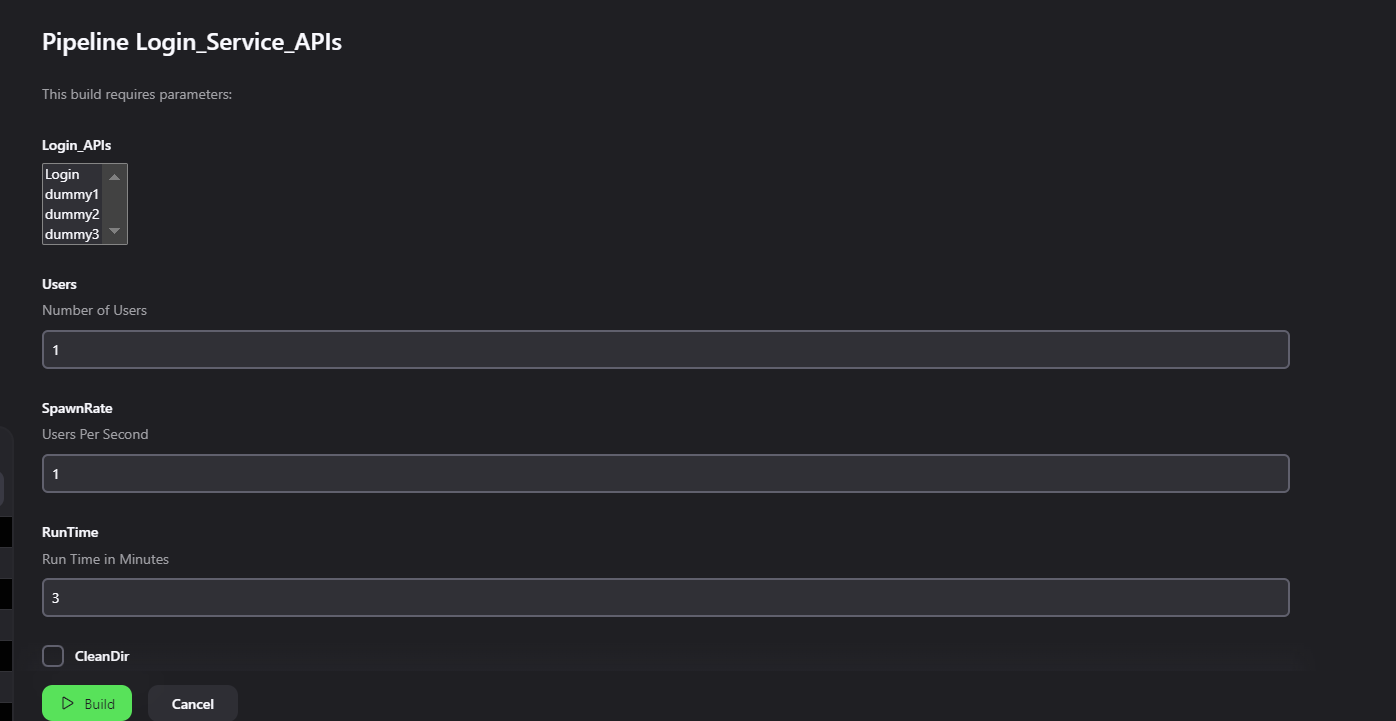Image resolution: width=1396 pixels, height=721 pixels.
Task: Grab the Login_APIs list scrollbar thumb
Action: (x=114, y=203)
